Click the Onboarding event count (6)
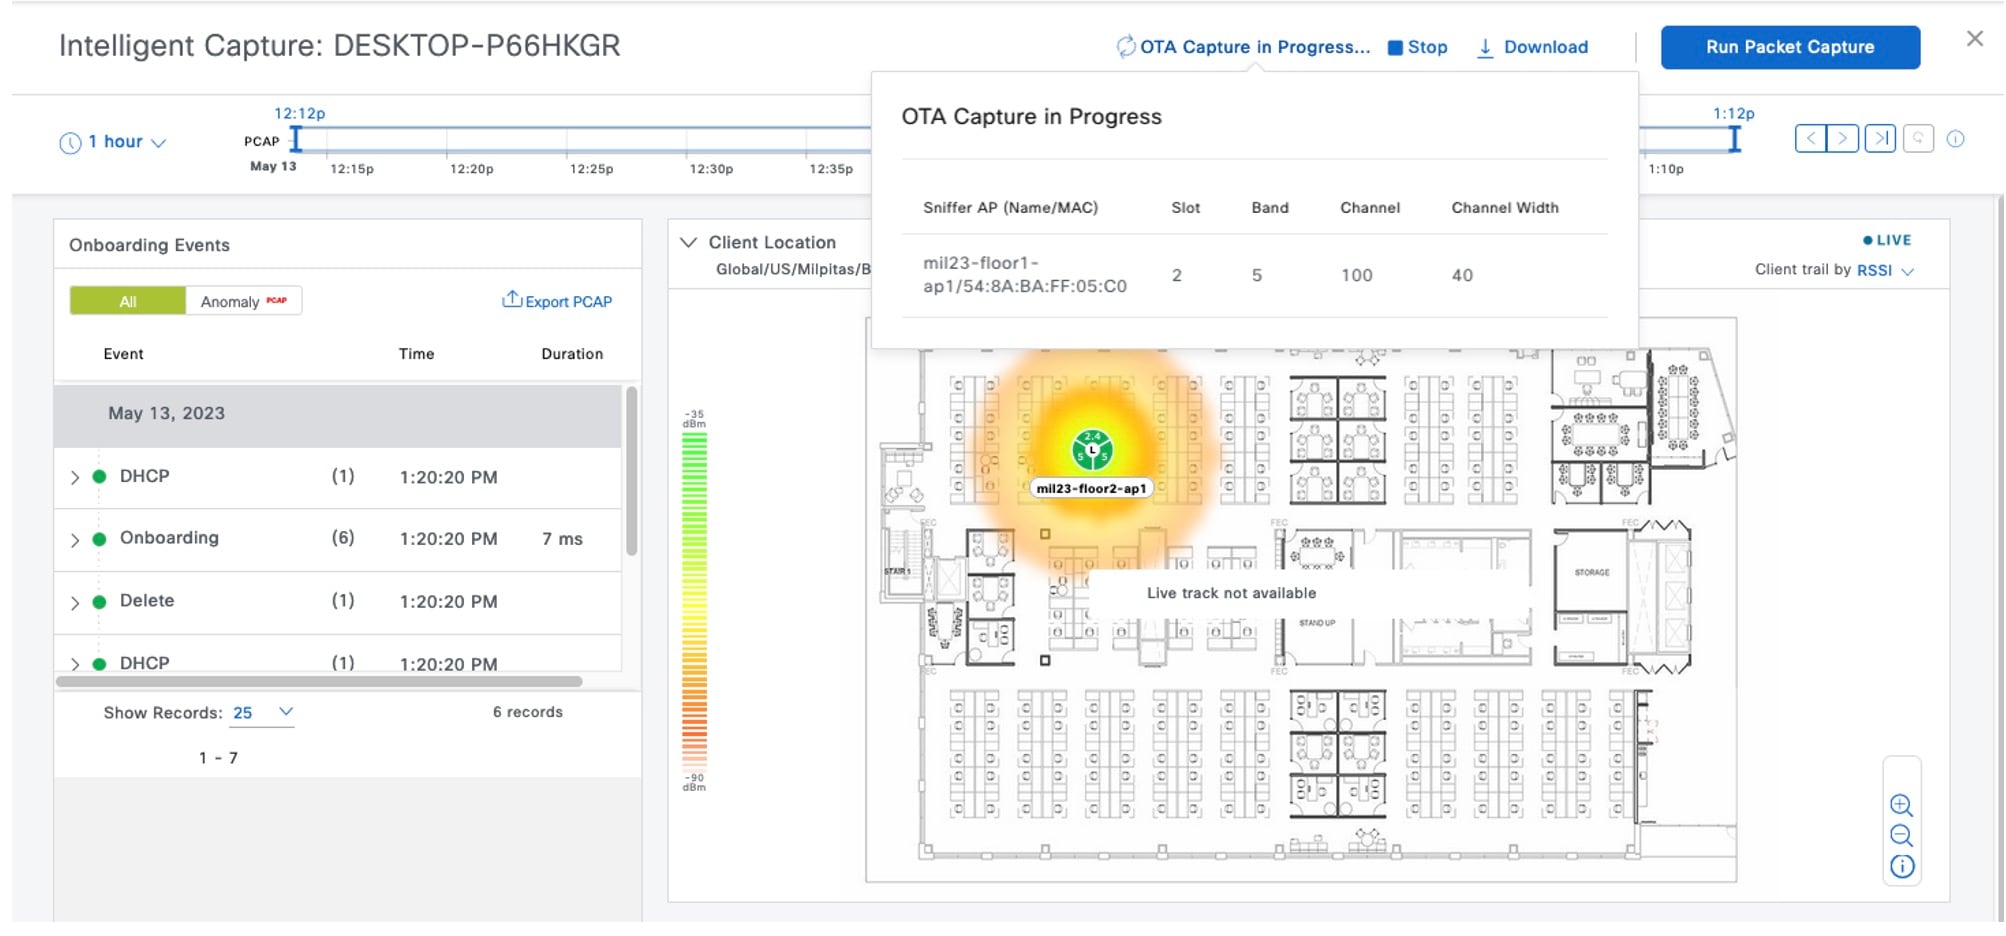 coord(343,538)
